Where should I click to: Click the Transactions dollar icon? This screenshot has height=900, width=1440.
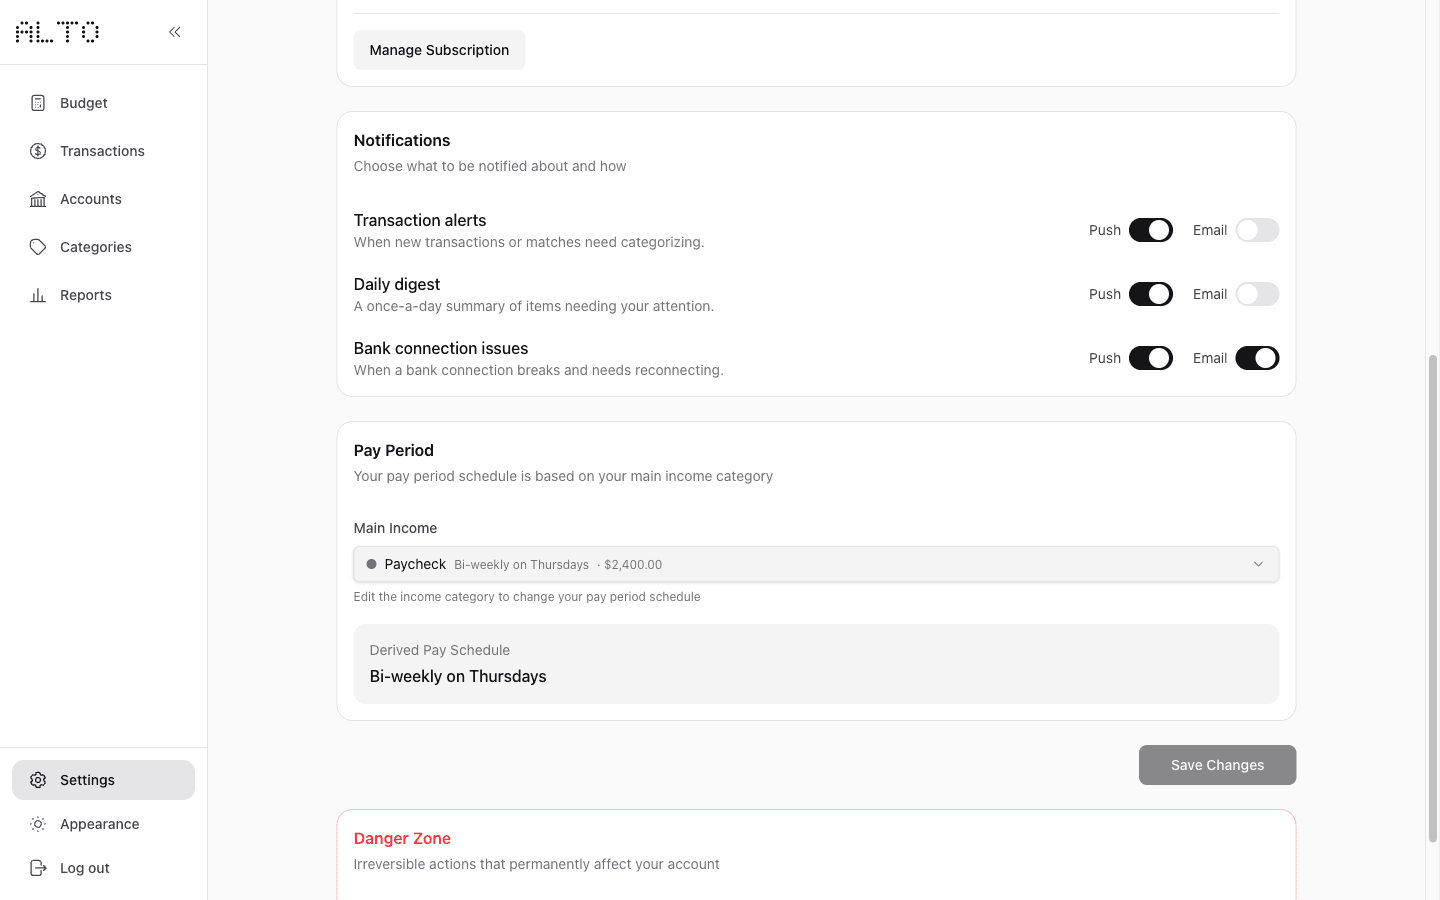pos(38,151)
